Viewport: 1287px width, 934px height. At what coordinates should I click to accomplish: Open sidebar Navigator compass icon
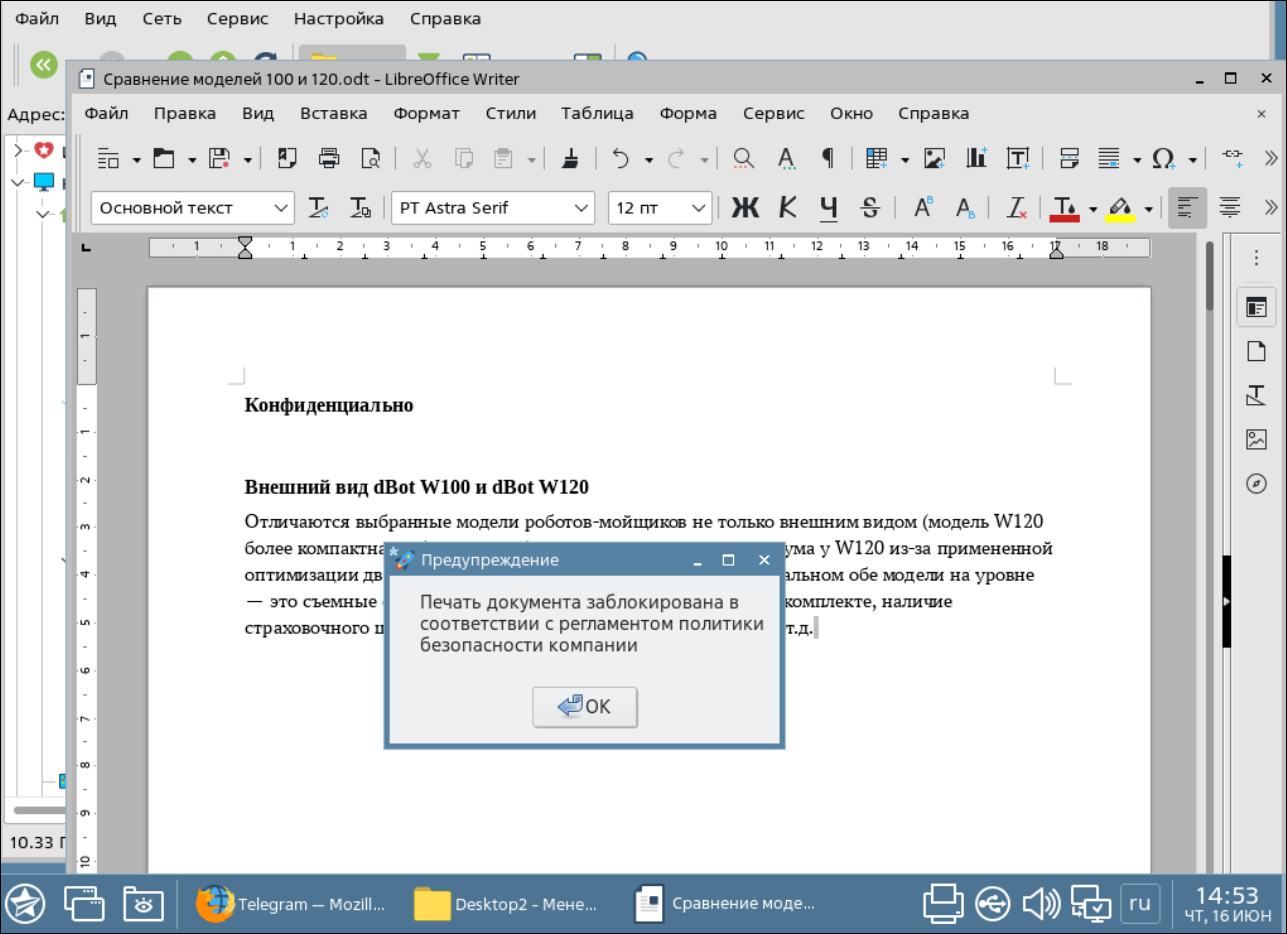pos(1257,483)
